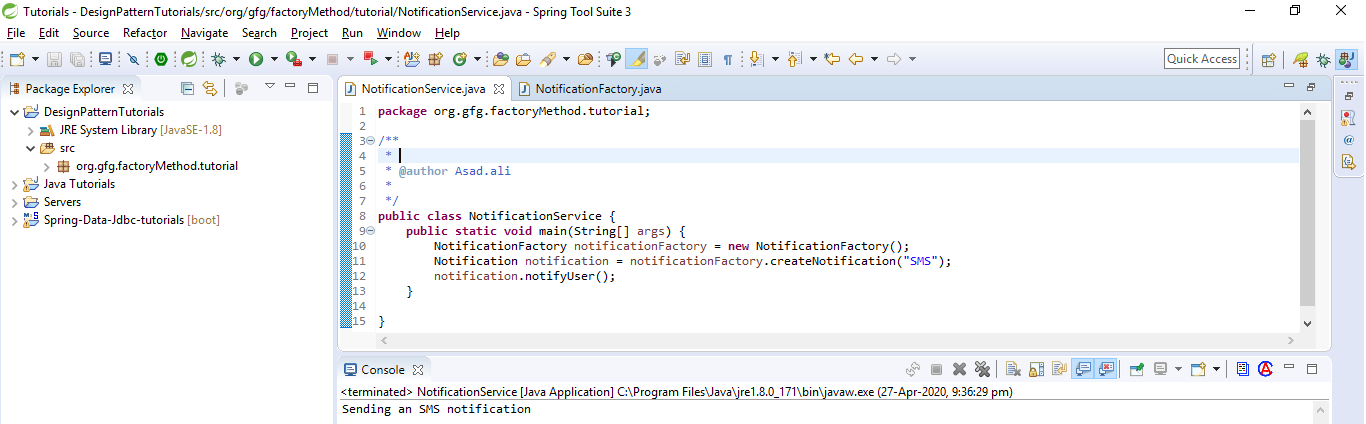Screen dimensions: 1366x424
Task: Open the Refactor menu
Action: coord(145,33)
